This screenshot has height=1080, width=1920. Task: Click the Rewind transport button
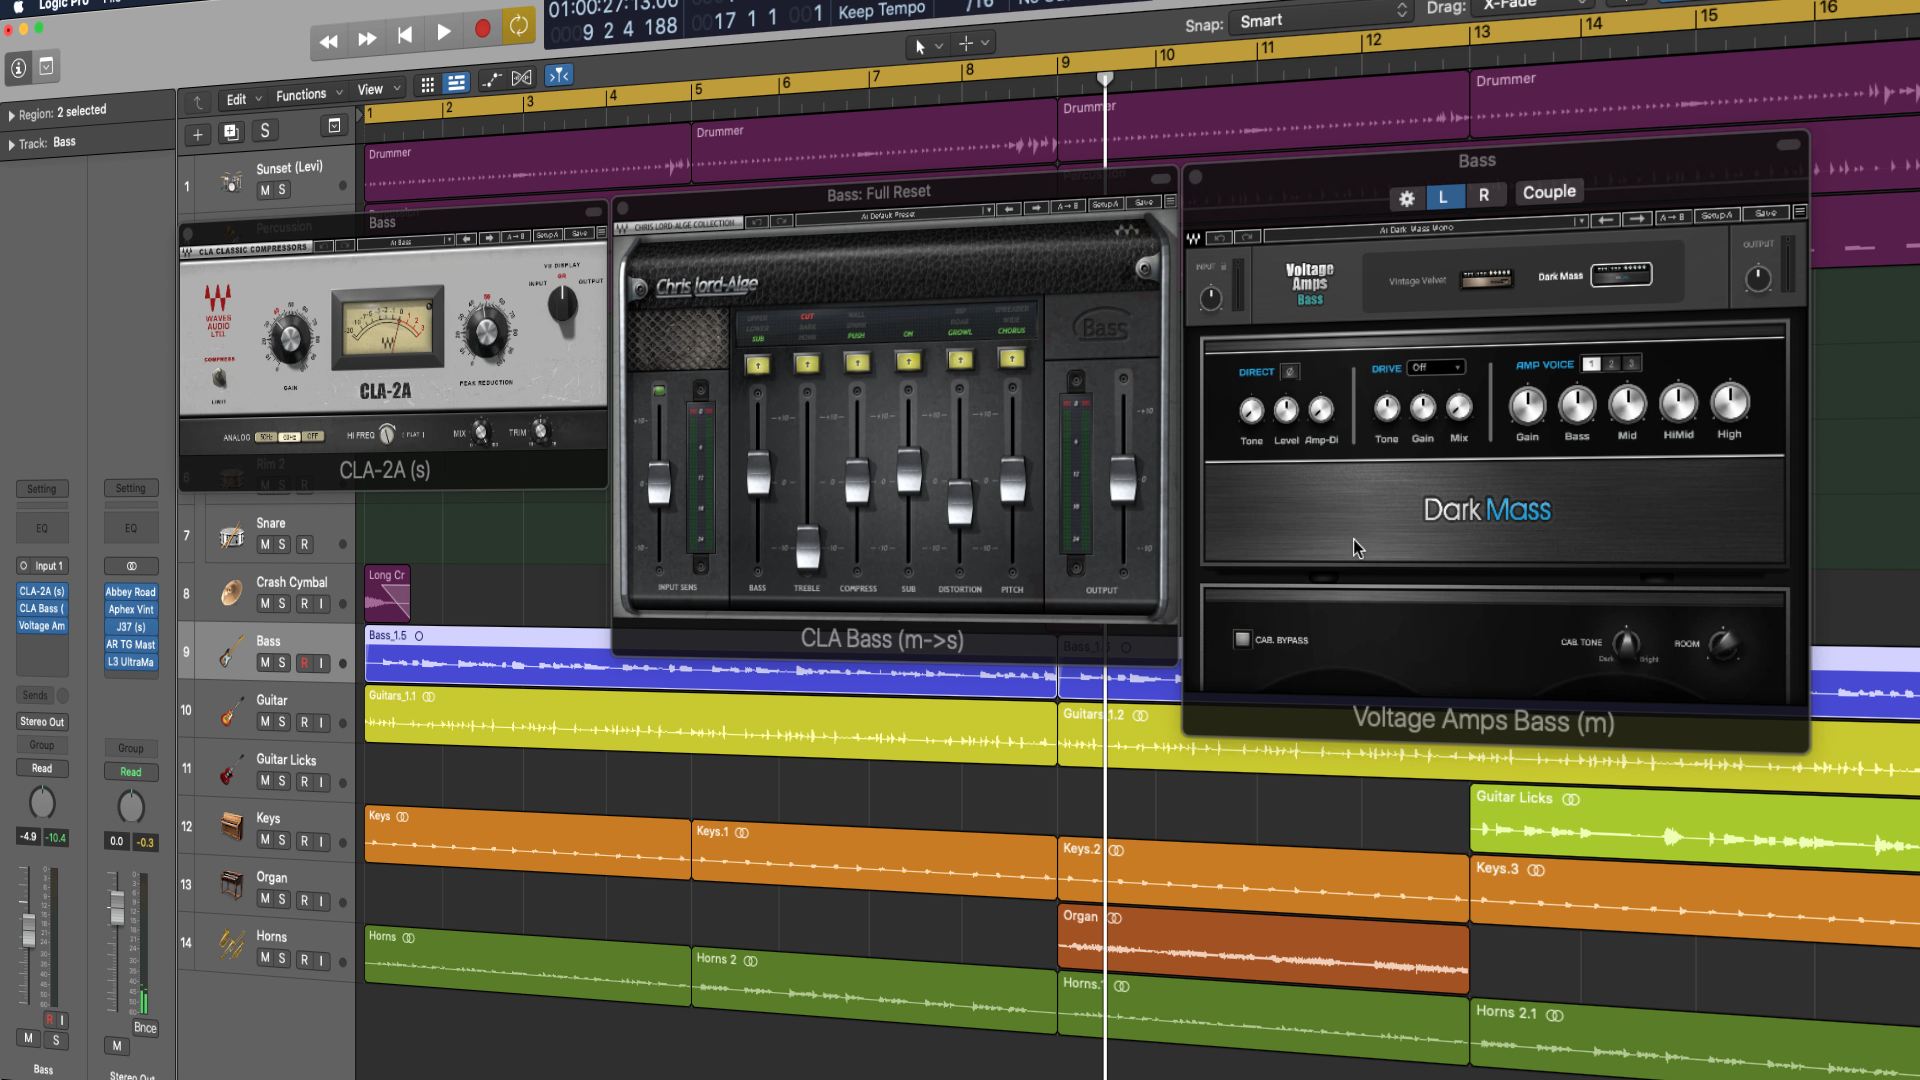coord(329,42)
